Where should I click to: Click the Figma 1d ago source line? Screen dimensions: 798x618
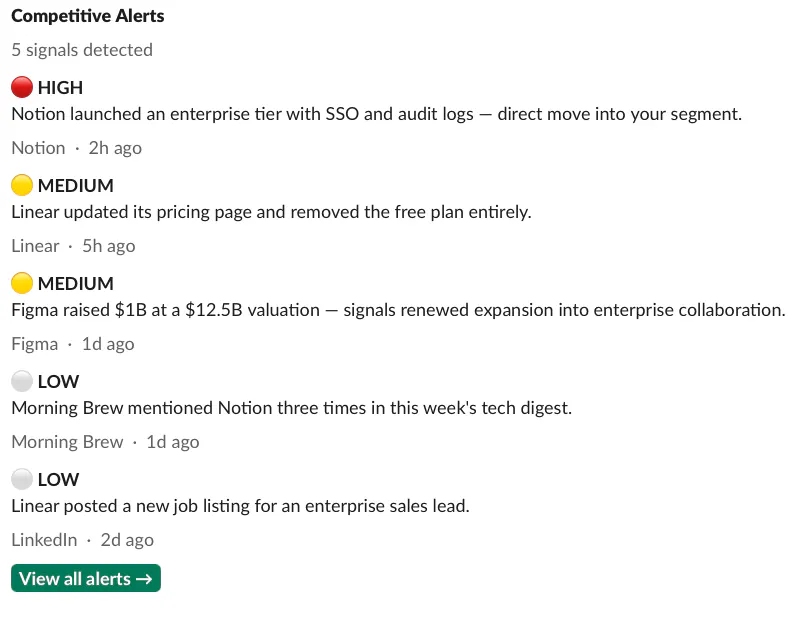click(x=73, y=344)
